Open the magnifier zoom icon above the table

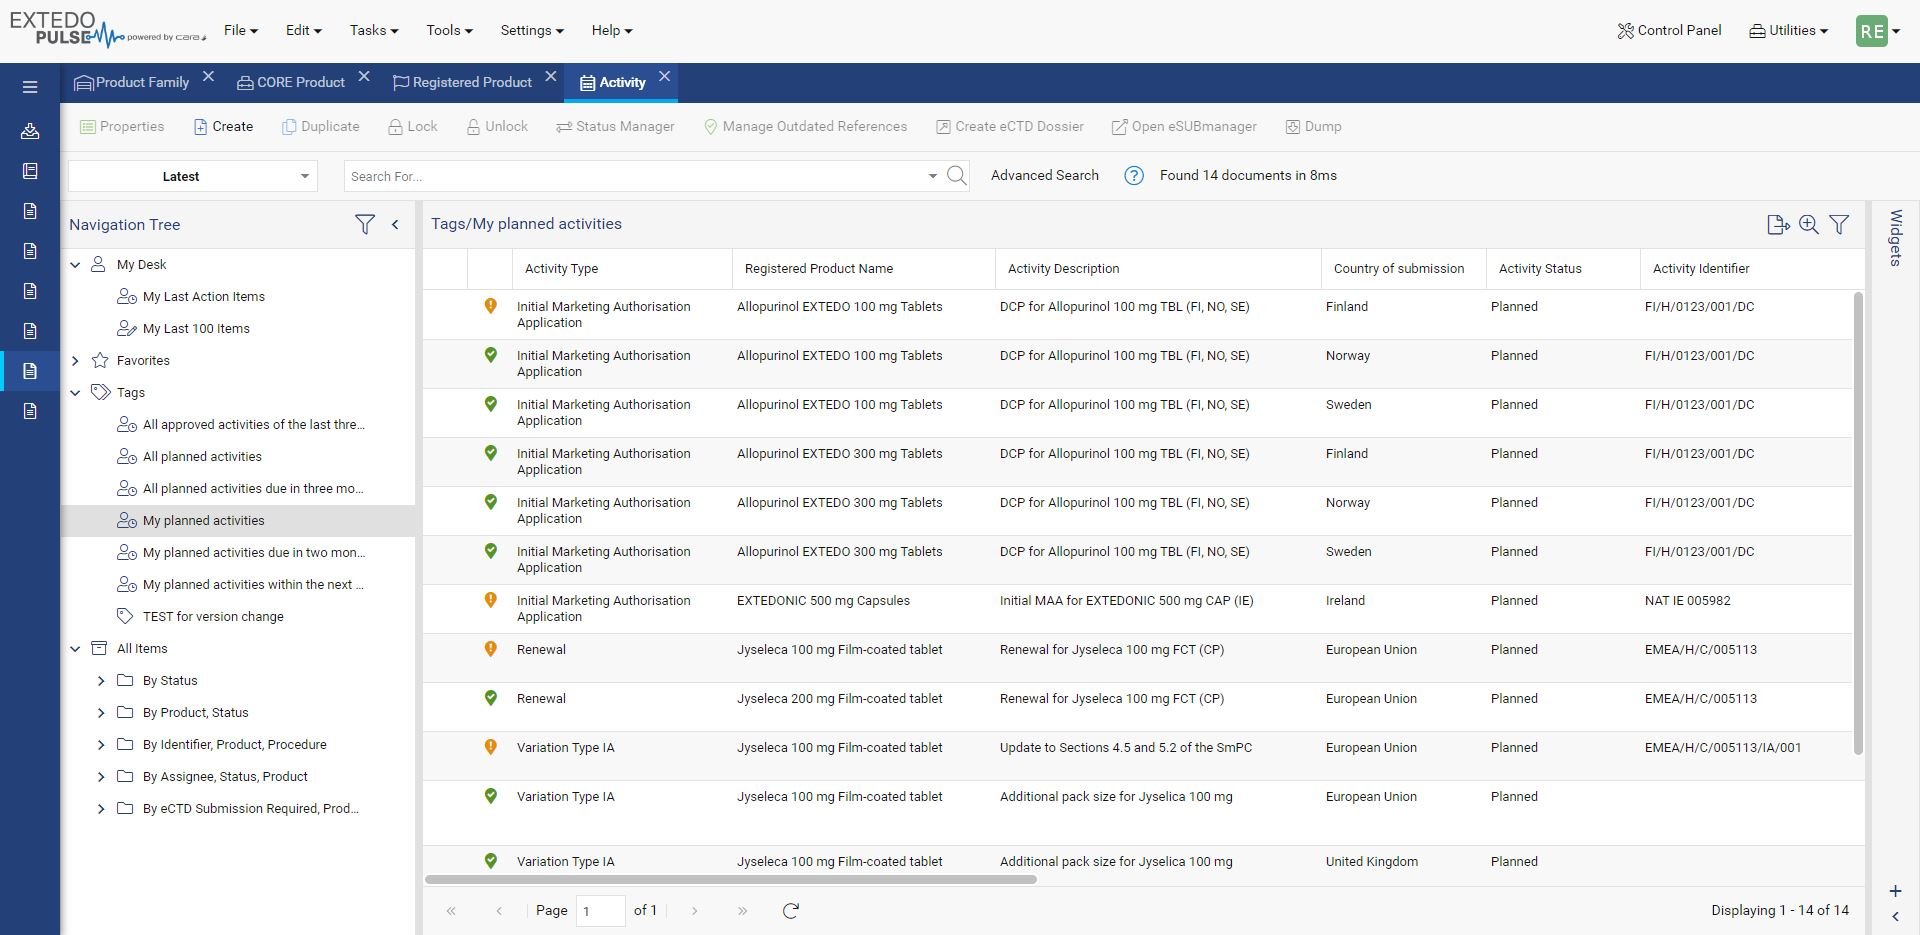(1810, 224)
